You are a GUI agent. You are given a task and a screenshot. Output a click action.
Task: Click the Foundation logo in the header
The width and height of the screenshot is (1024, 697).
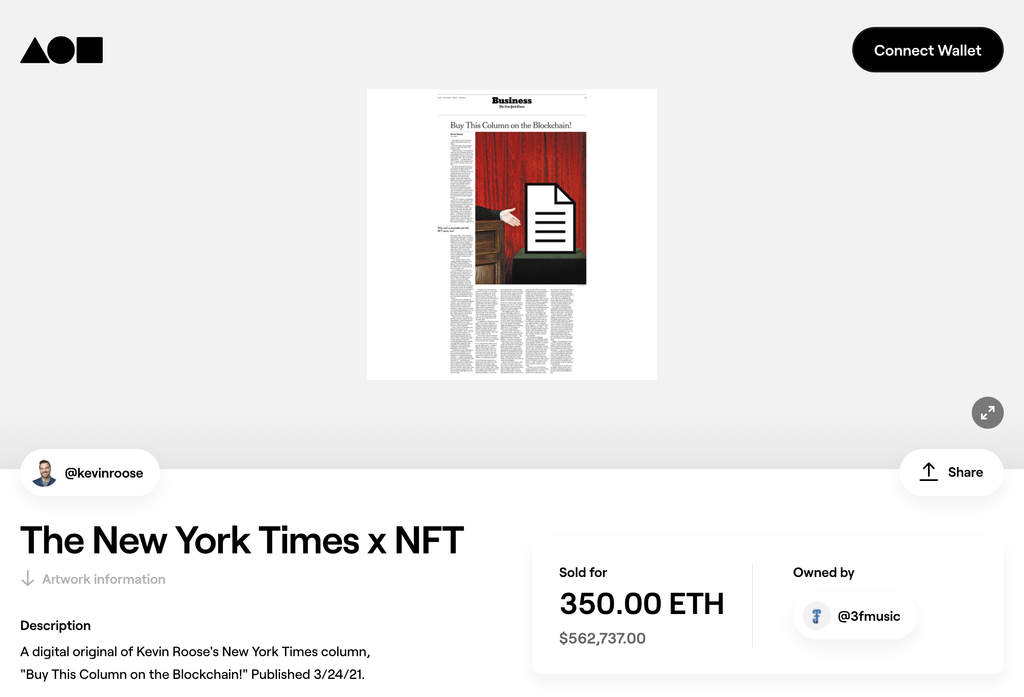[x=61, y=50]
